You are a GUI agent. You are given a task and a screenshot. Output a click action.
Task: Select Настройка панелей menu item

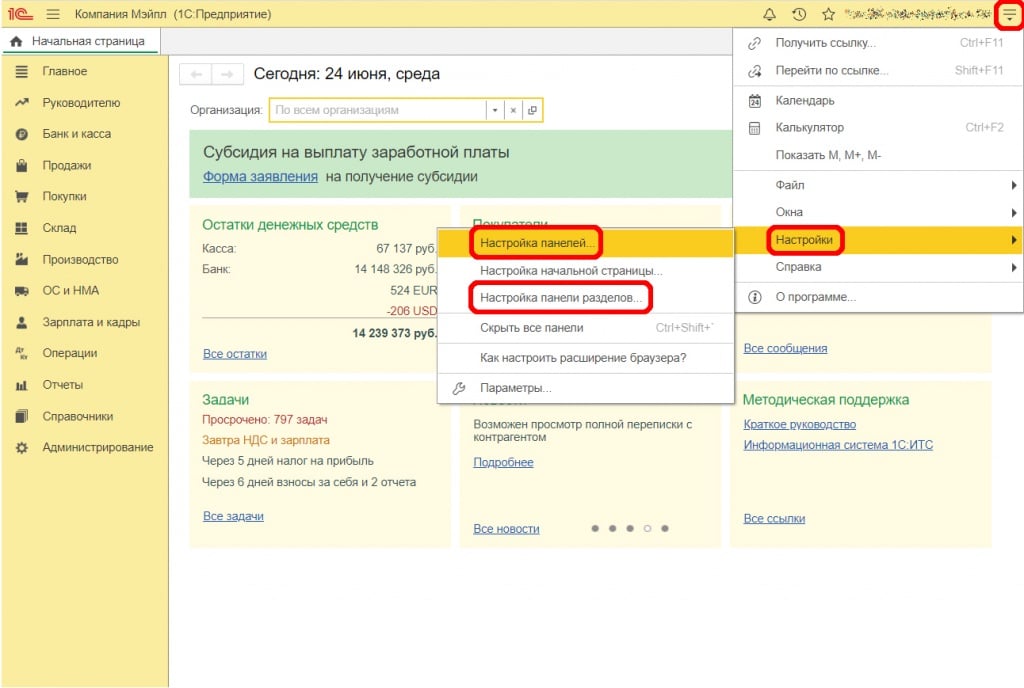pyautogui.click(x=537, y=242)
